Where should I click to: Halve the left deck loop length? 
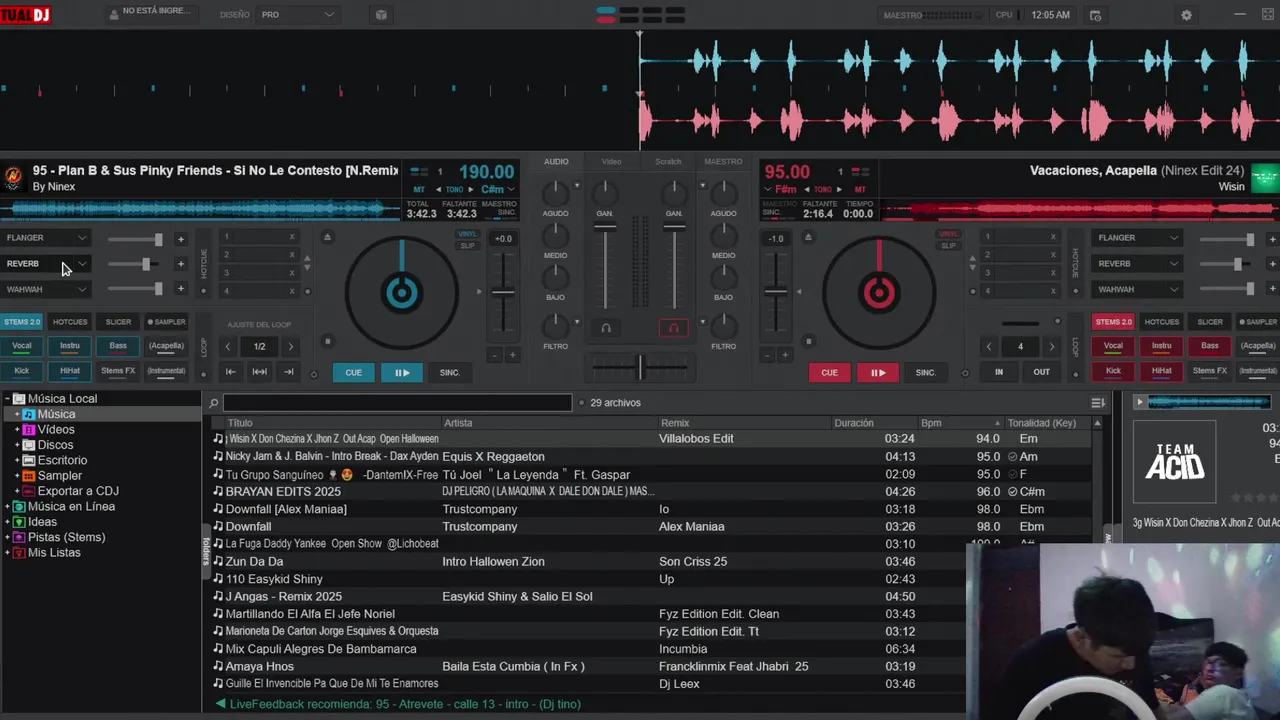tap(228, 347)
